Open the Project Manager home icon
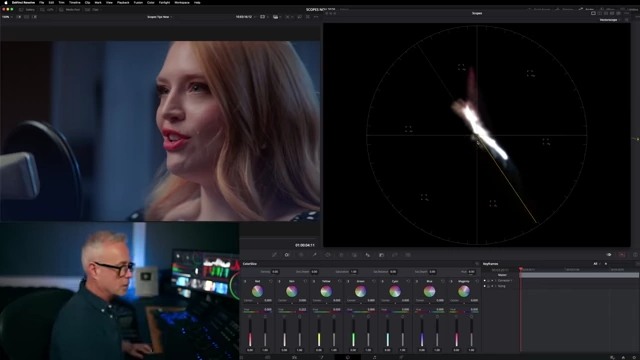This screenshot has width=640, height=360. [x=623, y=357]
